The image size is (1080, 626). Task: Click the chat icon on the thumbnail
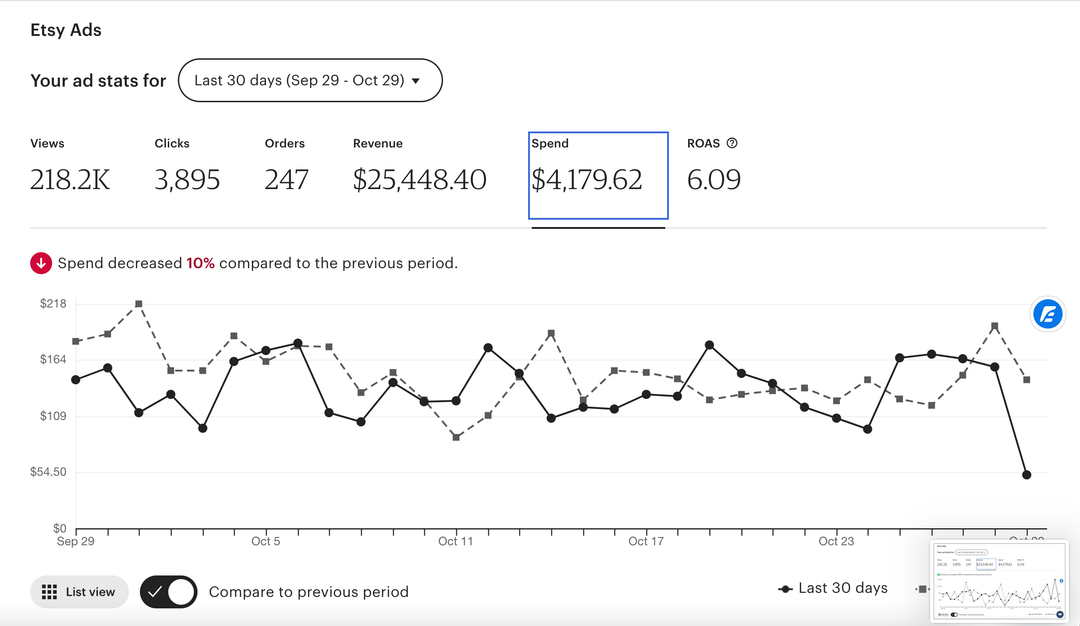click(x=1059, y=614)
